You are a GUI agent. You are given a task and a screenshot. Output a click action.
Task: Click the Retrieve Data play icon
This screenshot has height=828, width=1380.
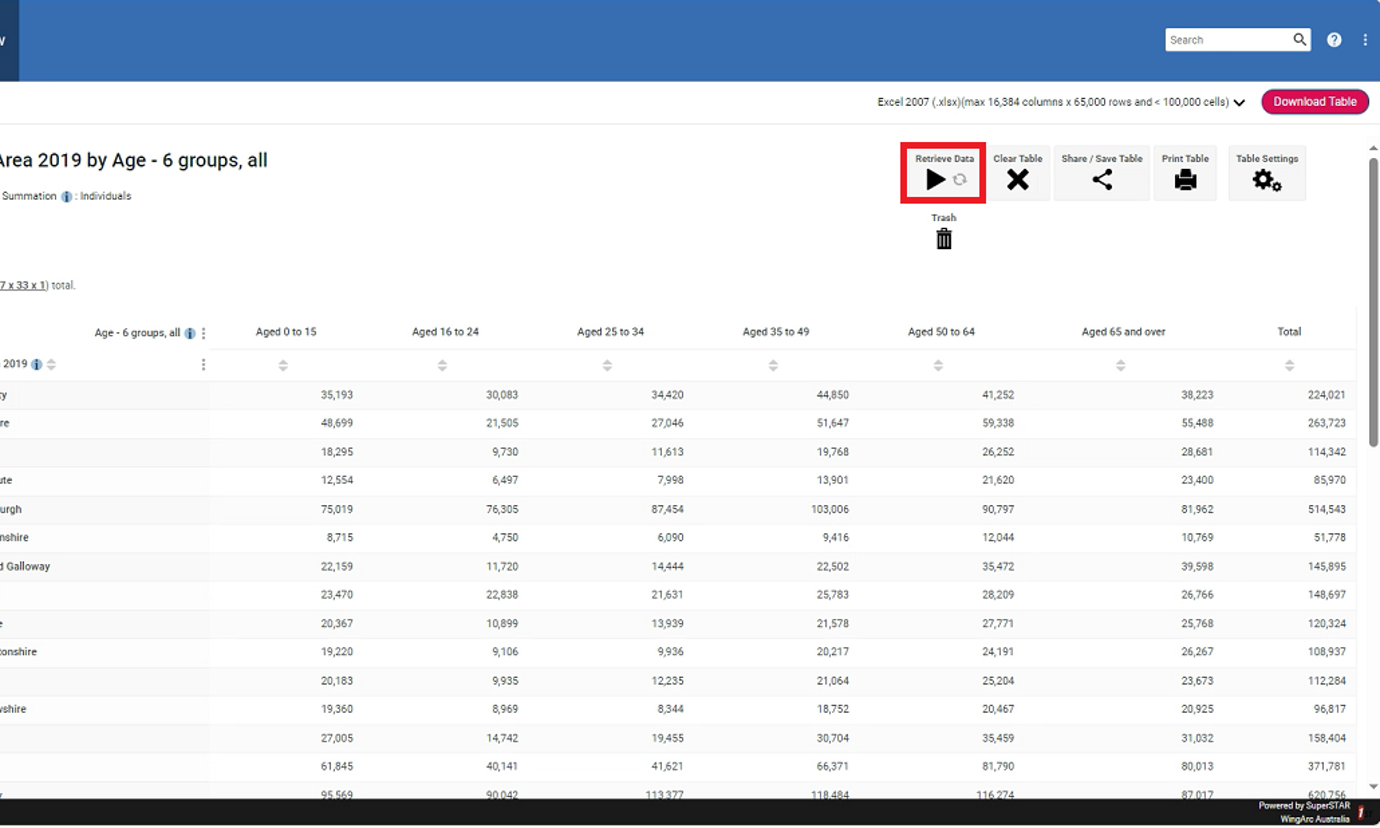pyautogui.click(x=935, y=179)
